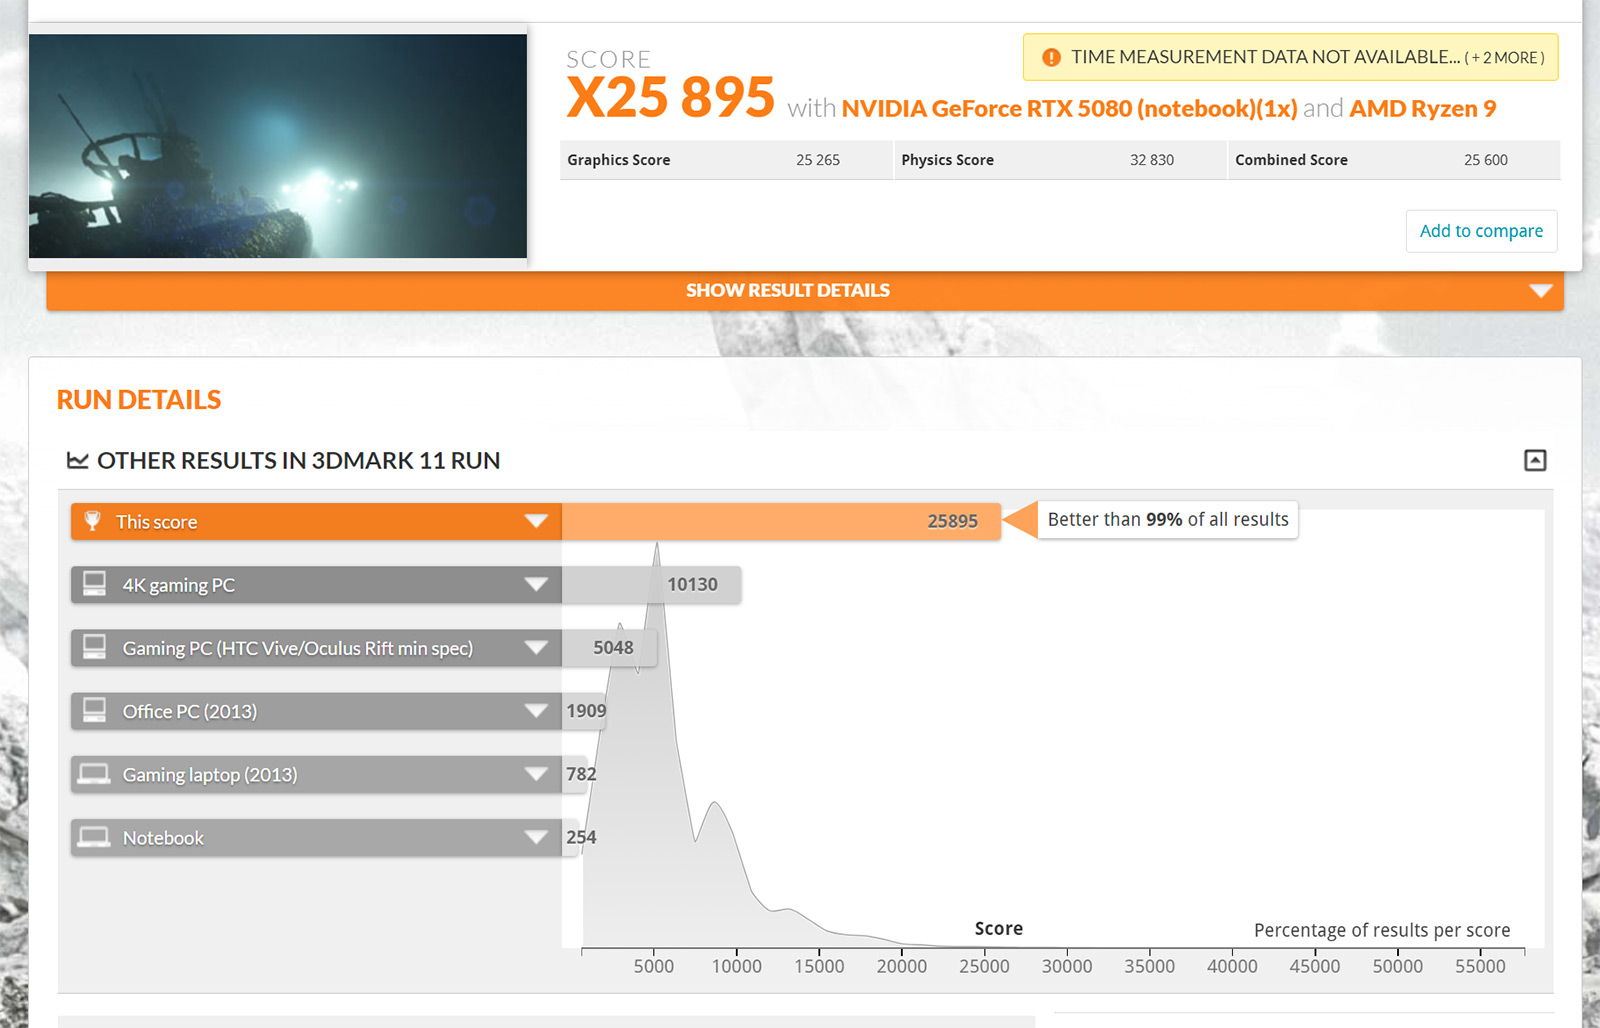Click the Physics Score value 32 830
Screen dimensions: 1600x1028
click(1152, 160)
